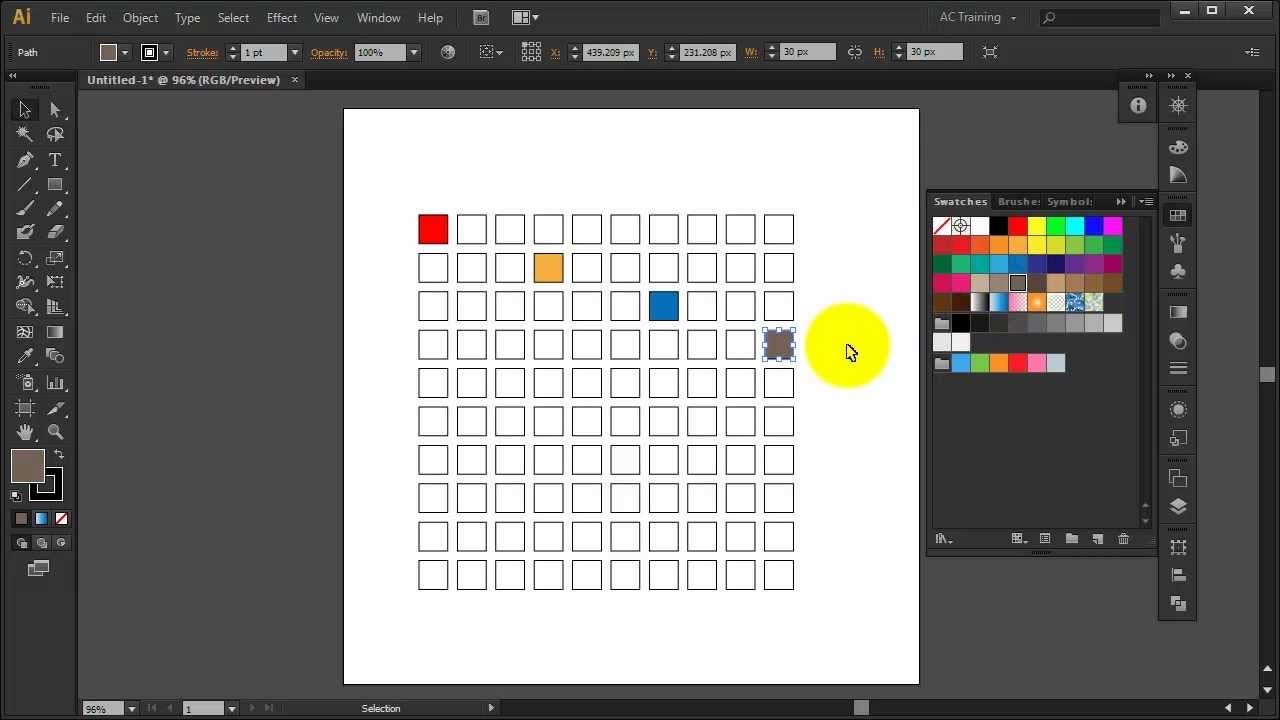Open the Stroke color dropdown in Control bar
The height and width of the screenshot is (720, 1280).
coord(166,53)
